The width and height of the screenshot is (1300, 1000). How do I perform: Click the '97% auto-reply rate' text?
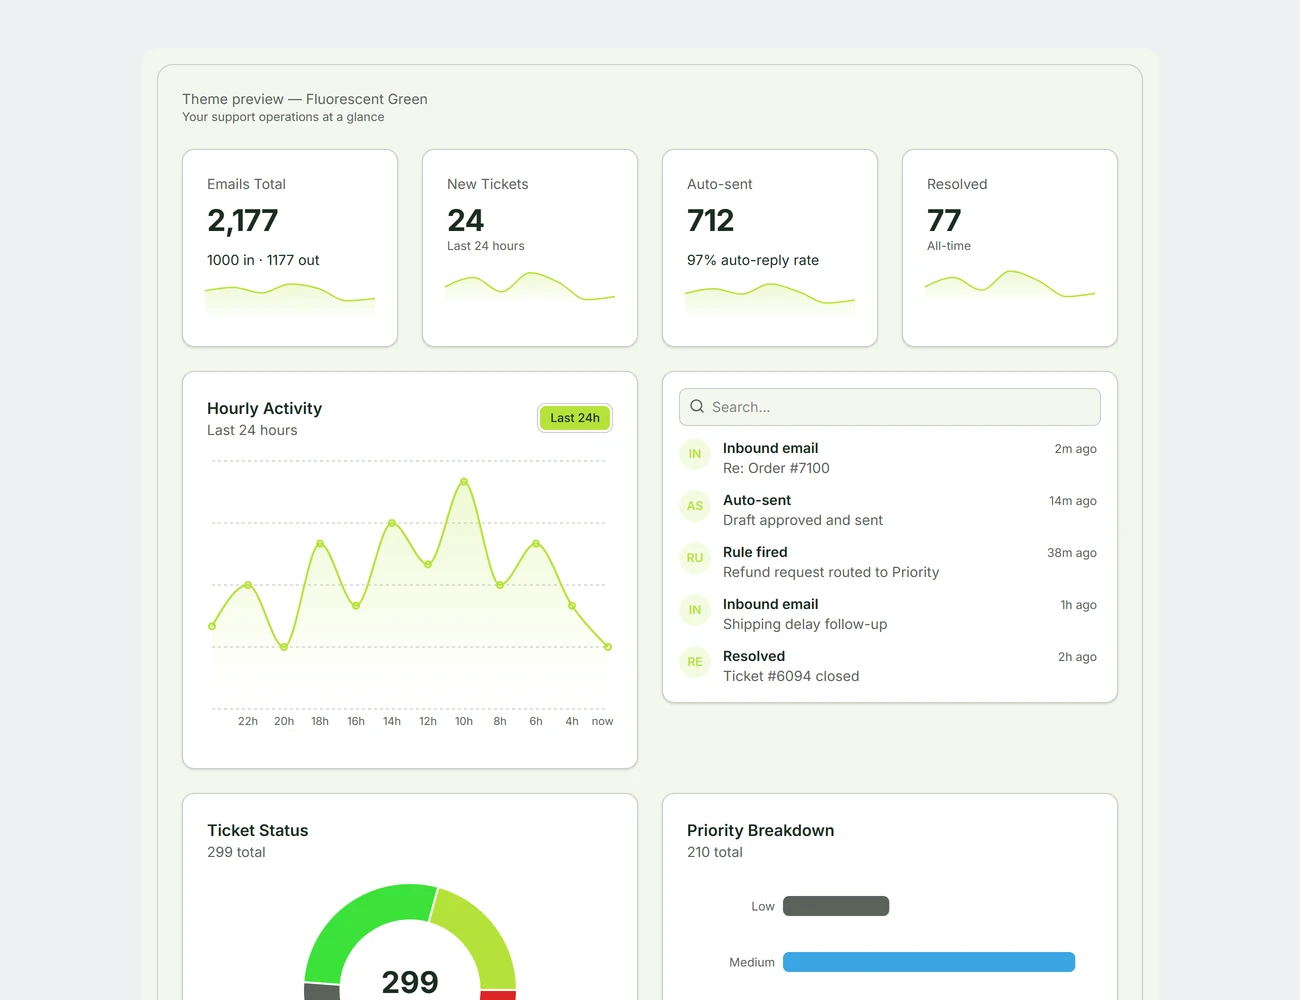tap(753, 260)
